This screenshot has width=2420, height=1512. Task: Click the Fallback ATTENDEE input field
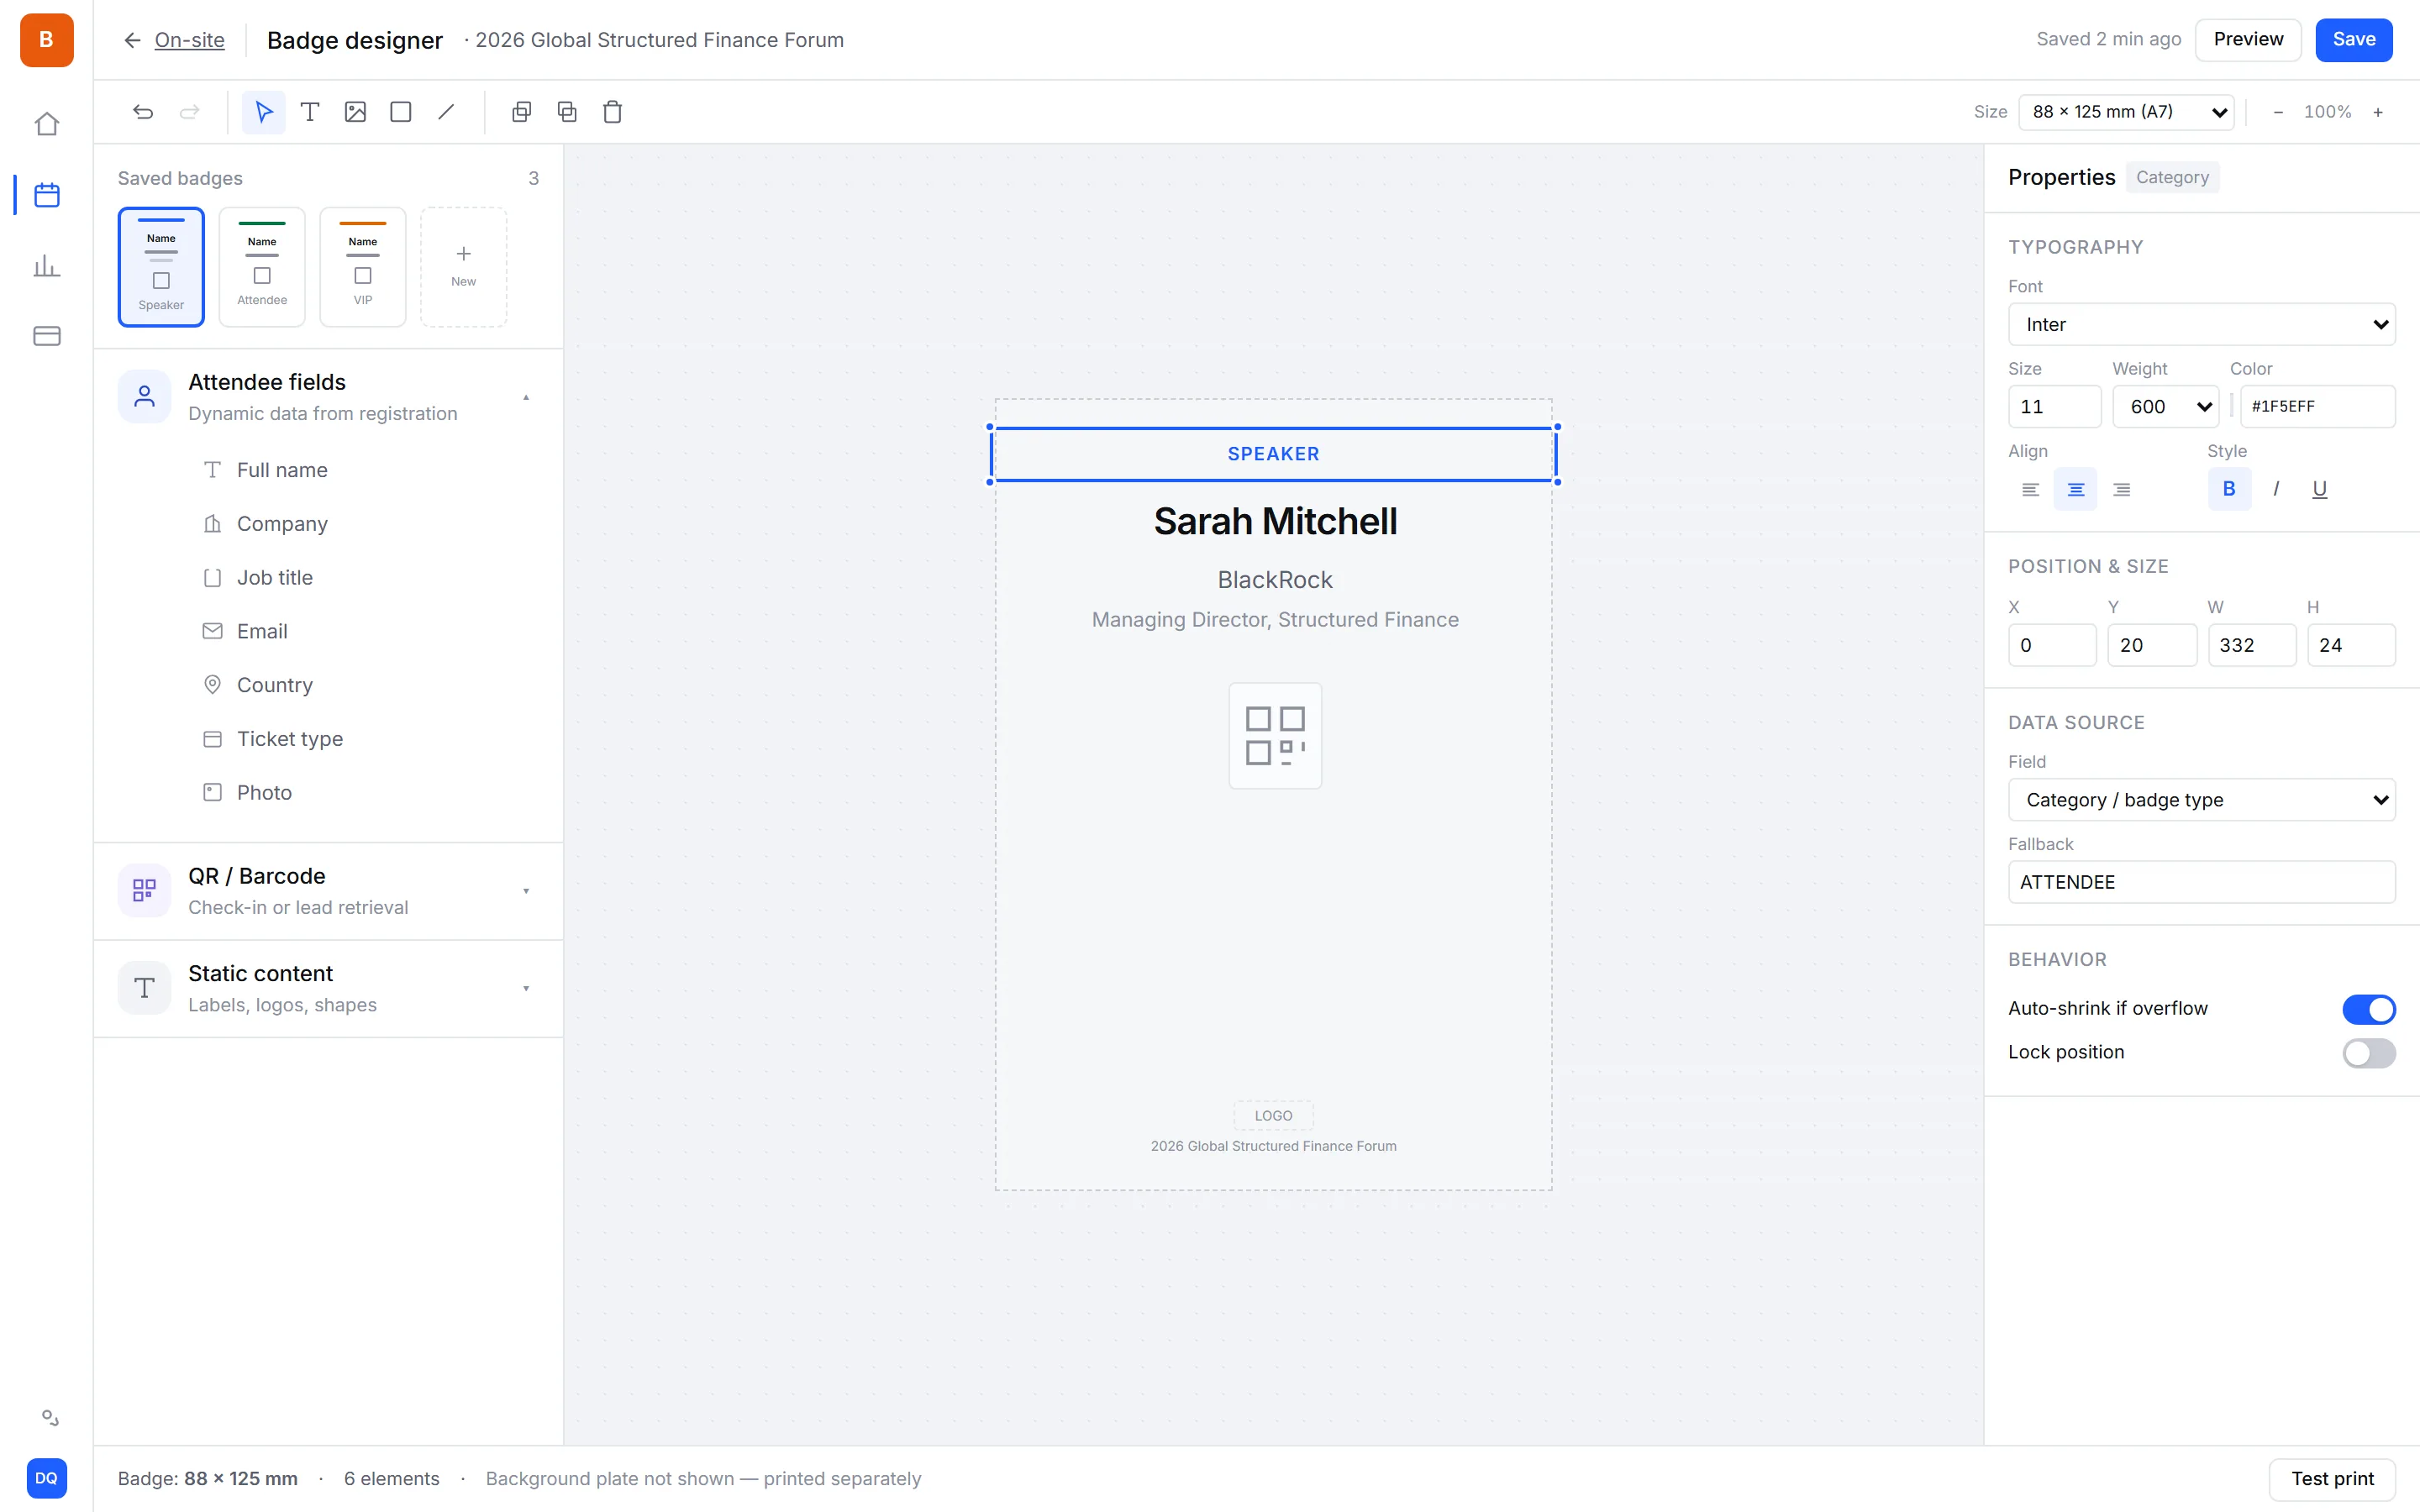(x=2202, y=882)
